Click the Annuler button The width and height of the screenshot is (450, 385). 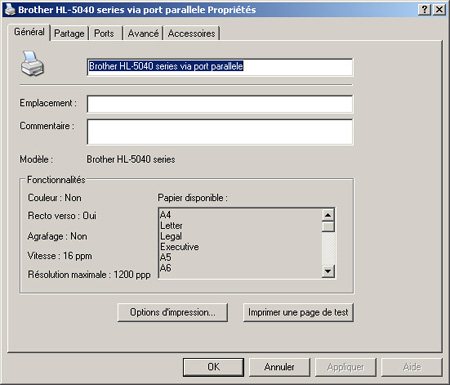pos(279,367)
